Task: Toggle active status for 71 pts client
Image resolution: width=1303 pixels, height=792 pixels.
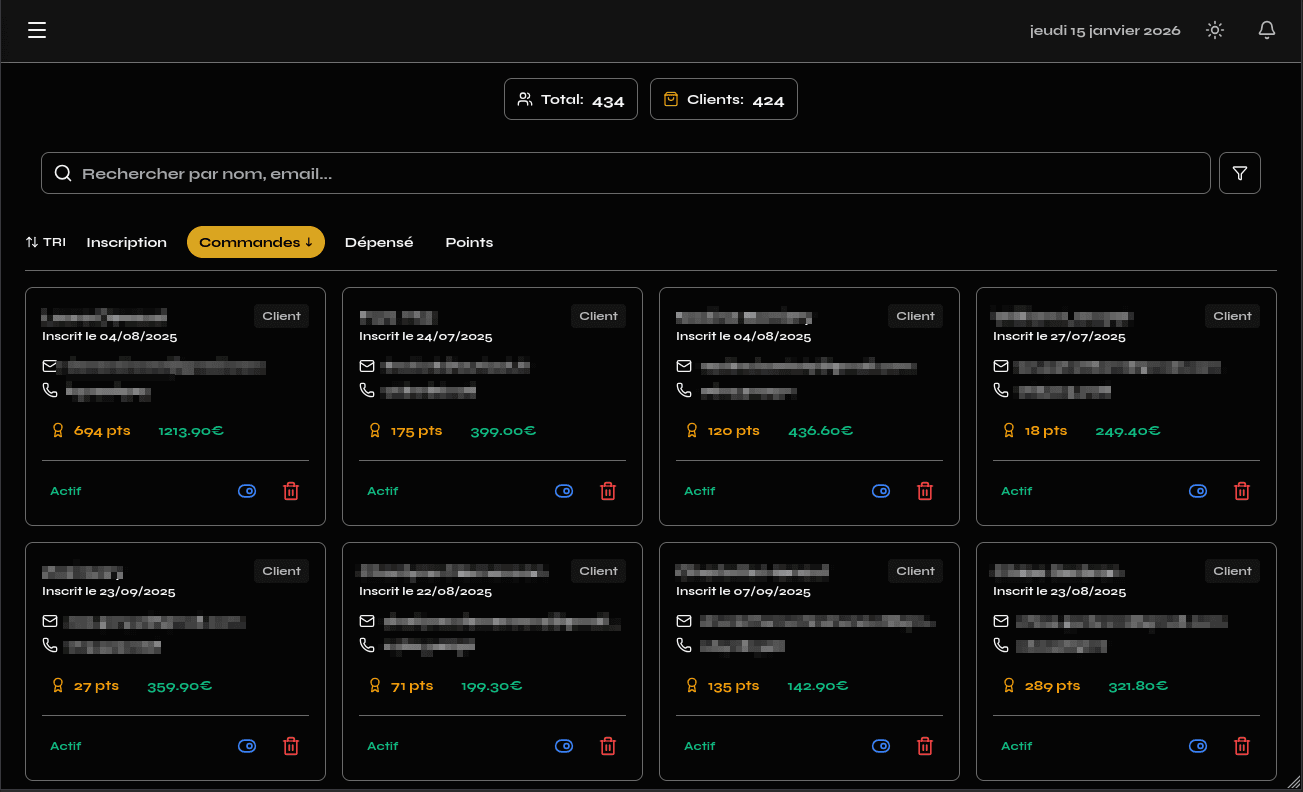Action: pos(564,746)
